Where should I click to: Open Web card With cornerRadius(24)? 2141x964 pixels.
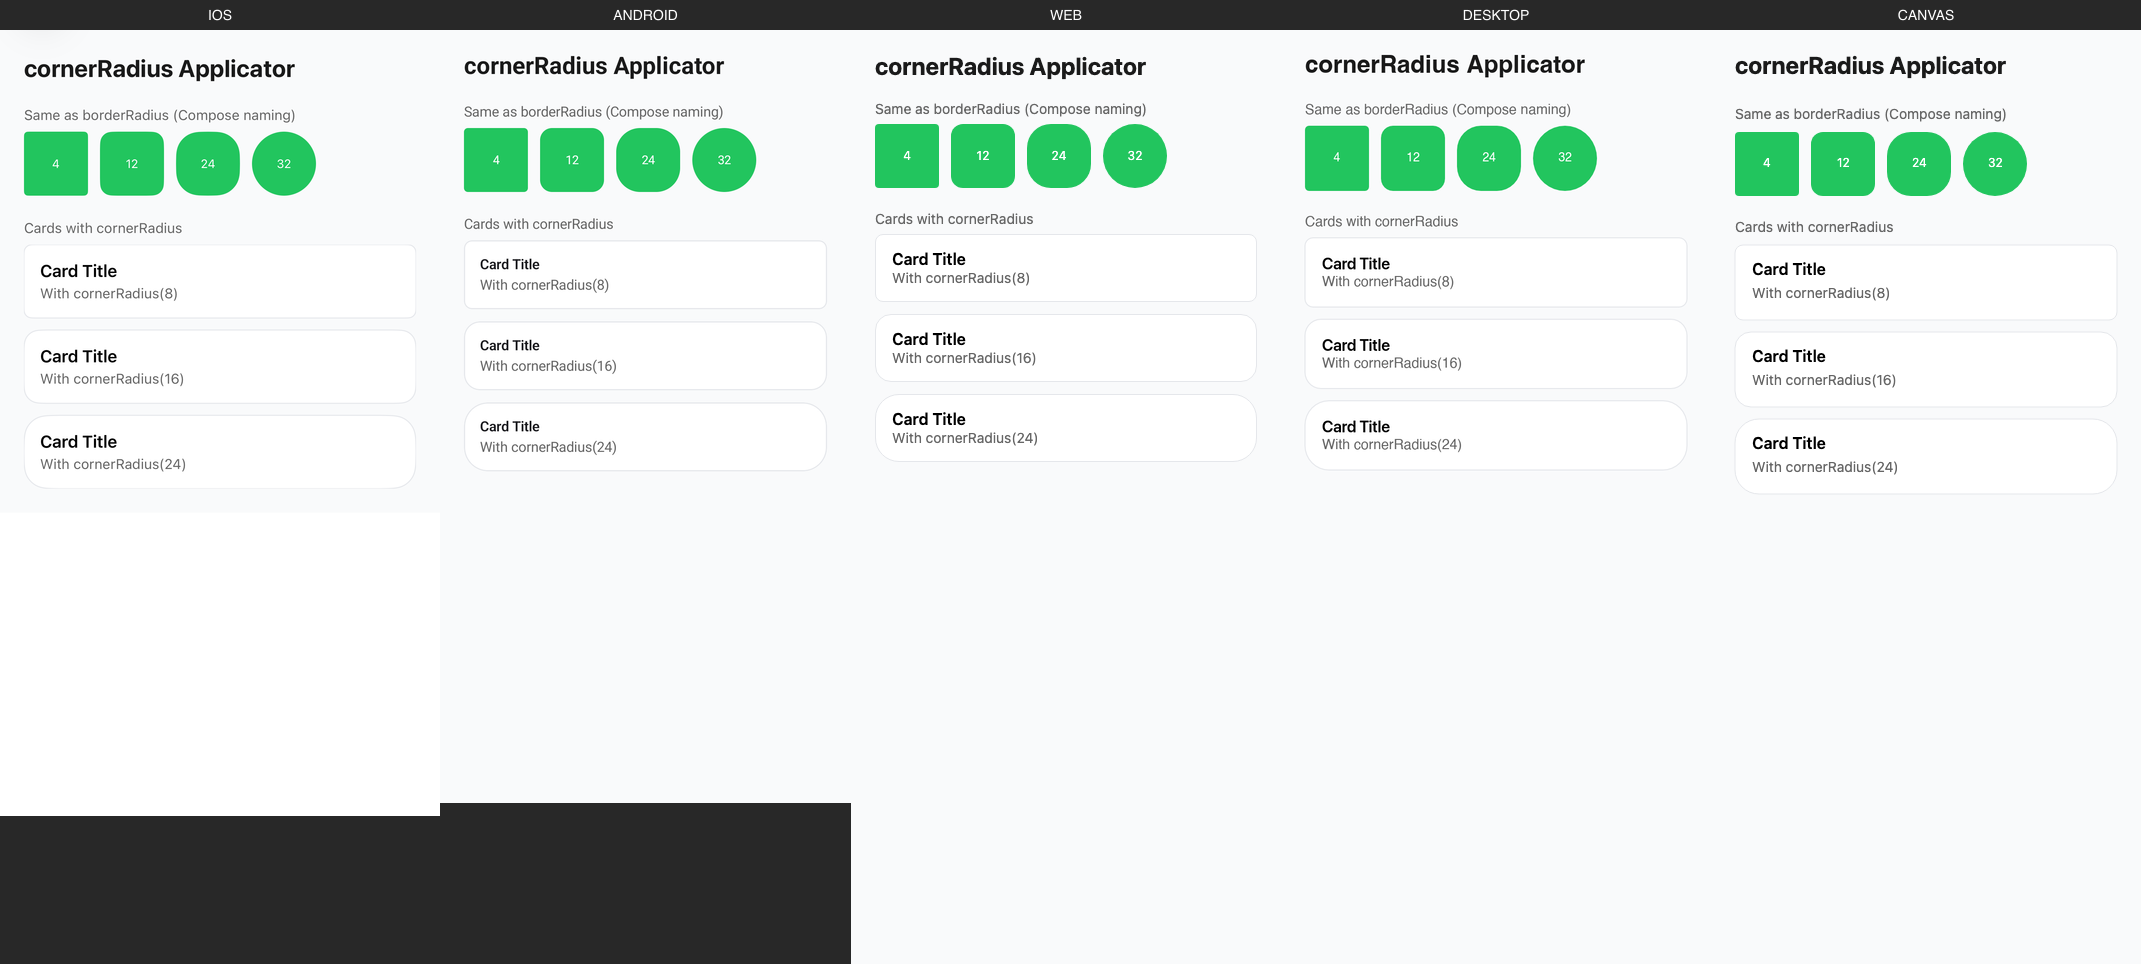tap(1066, 428)
